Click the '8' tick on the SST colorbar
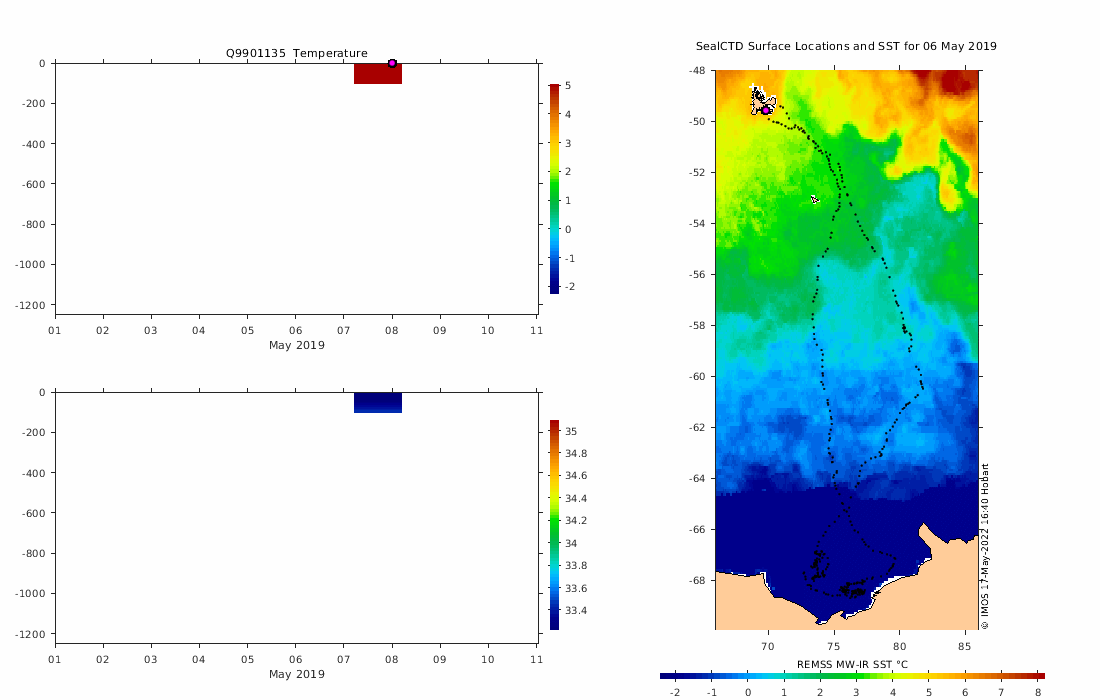The height and width of the screenshot is (700, 1100). tap(1038, 693)
